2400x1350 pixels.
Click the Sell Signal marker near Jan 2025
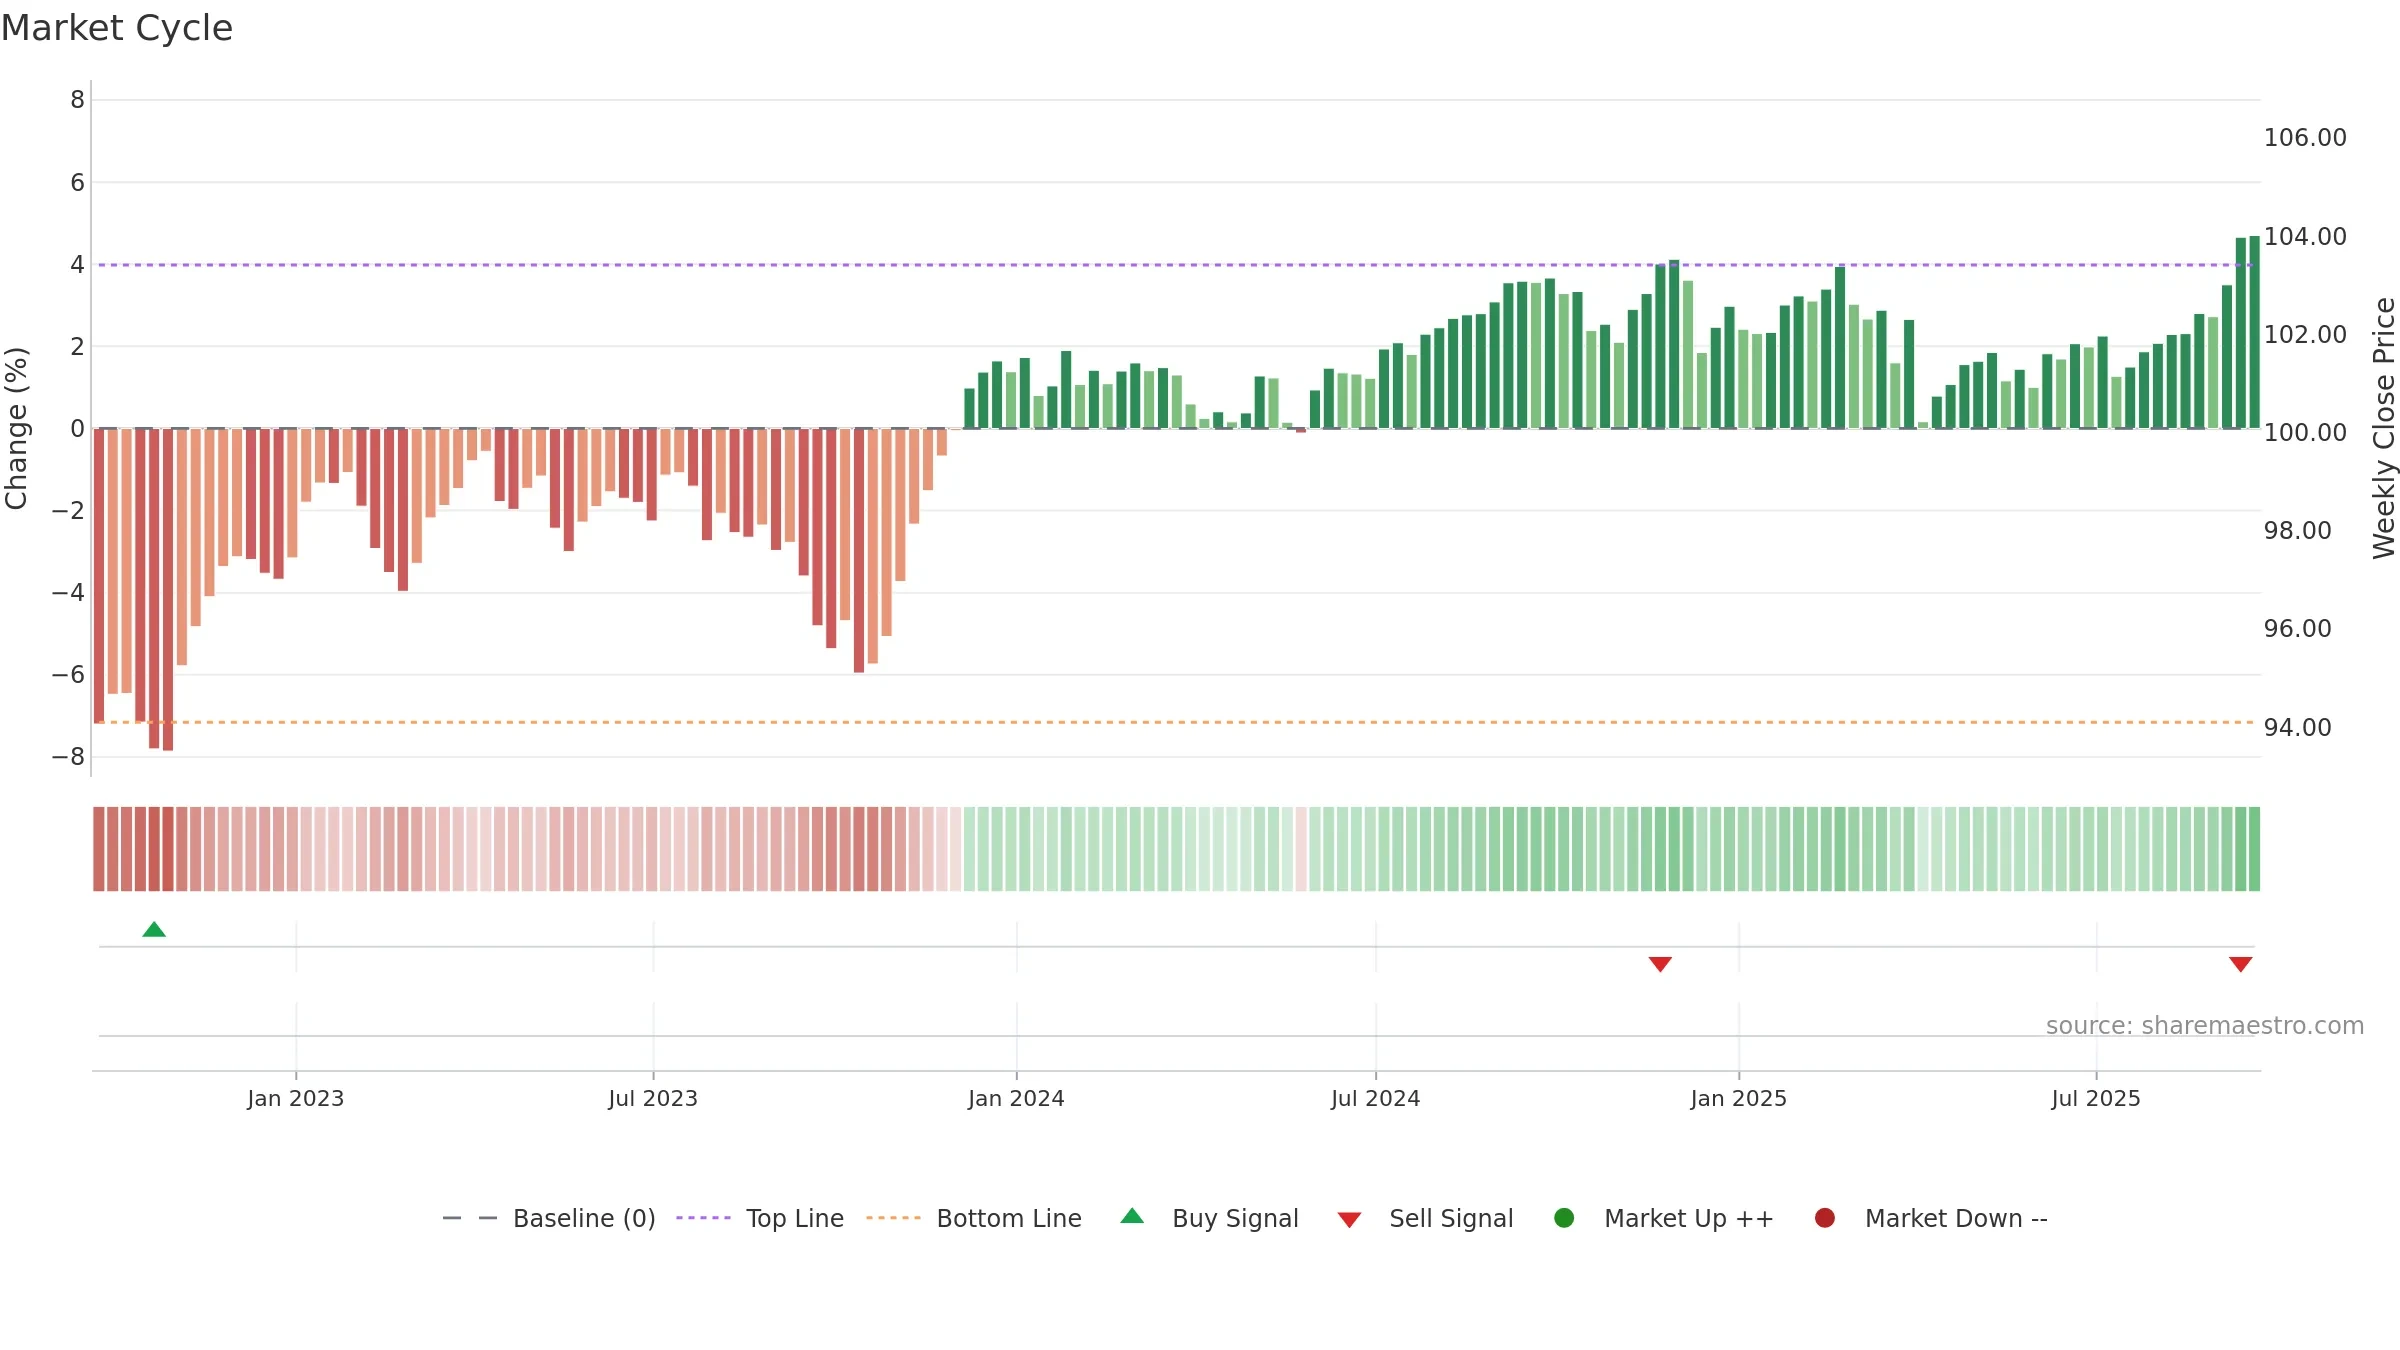(x=1660, y=964)
